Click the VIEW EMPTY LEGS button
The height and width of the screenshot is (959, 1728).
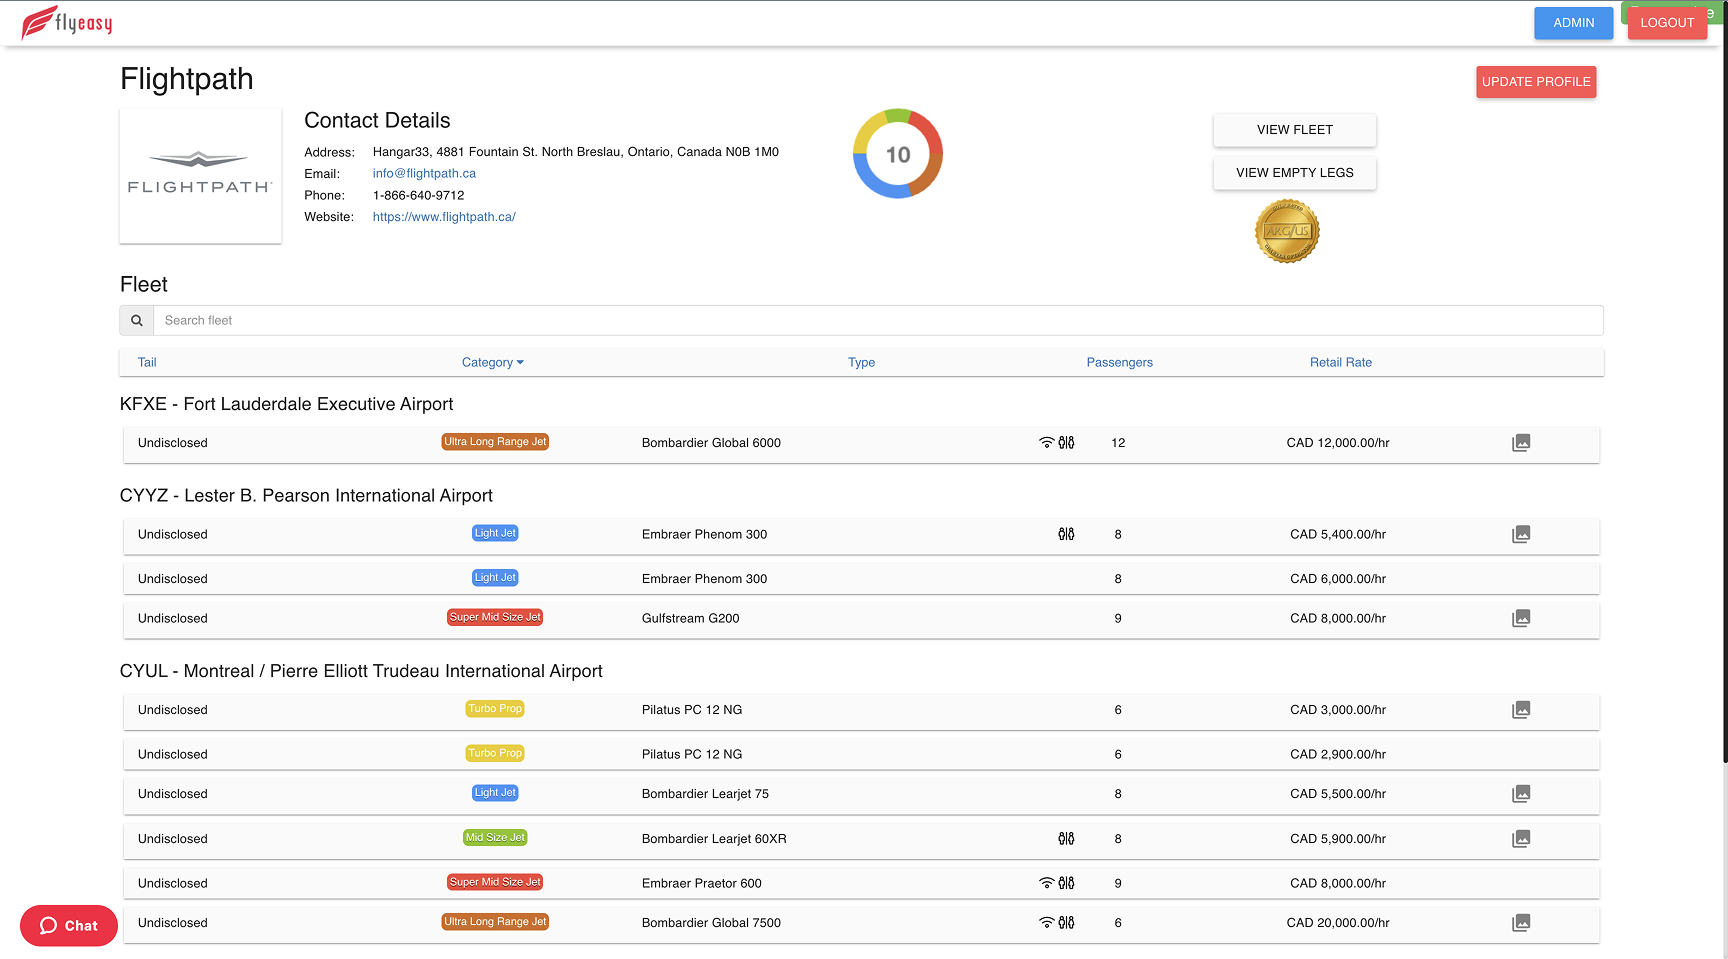(x=1294, y=173)
